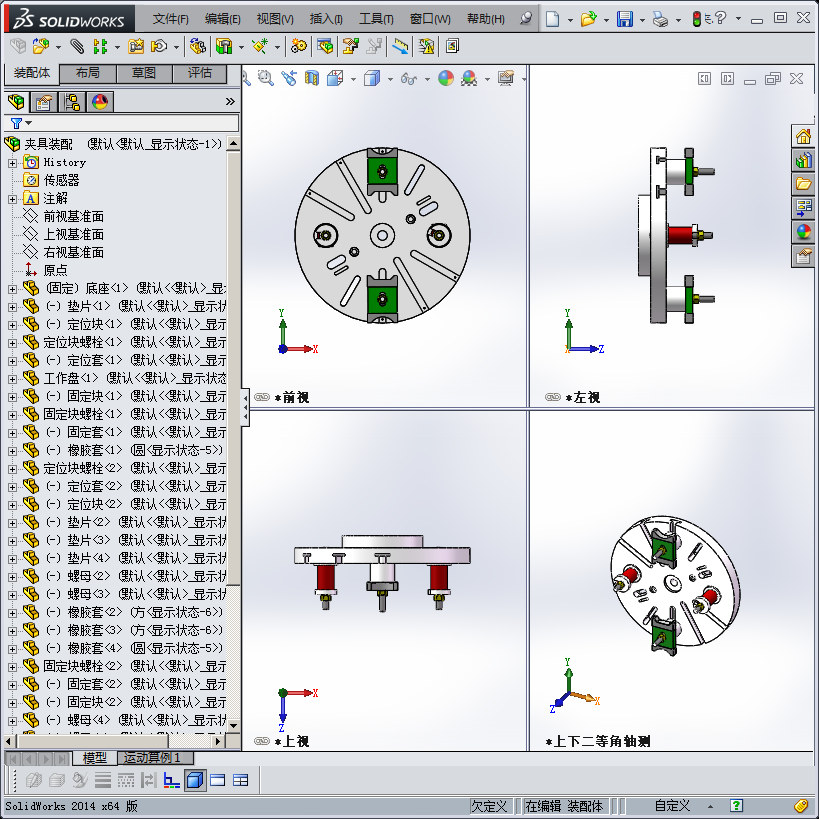Click the paperclip Mate icon
This screenshot has height=819, width=819.
tap(77, 46)
